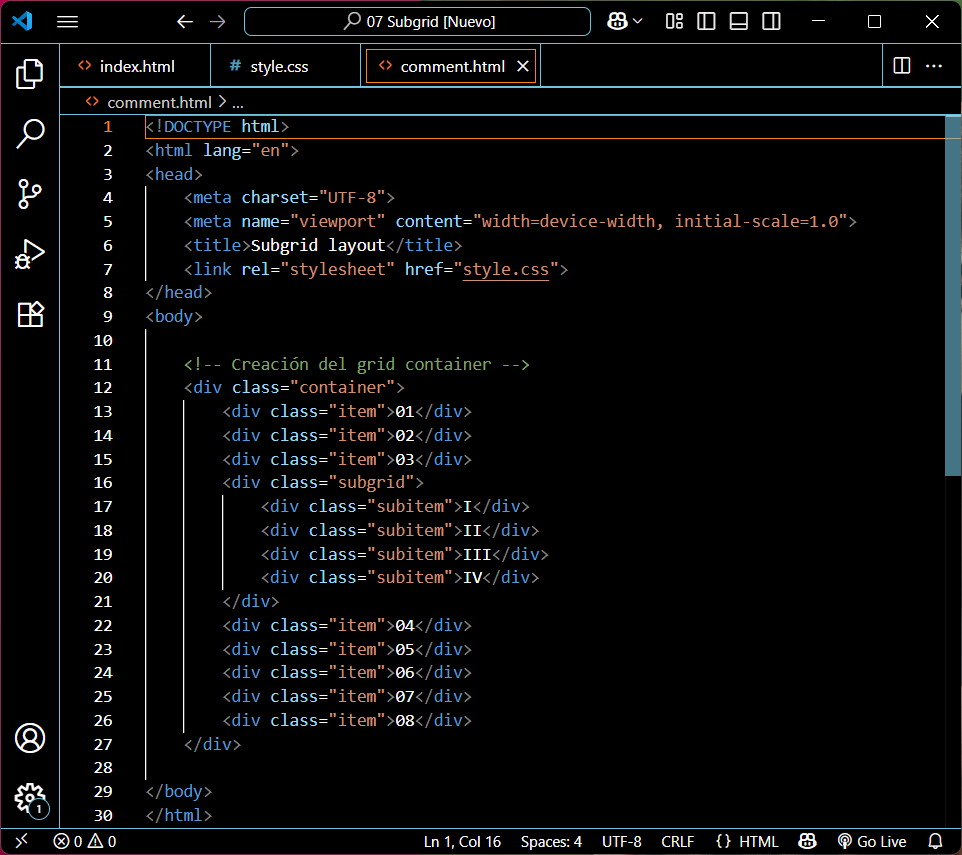Open the hamburger application menu
Image resolution: width=962 pixels, height=855 pixels.
click(67, 22)
